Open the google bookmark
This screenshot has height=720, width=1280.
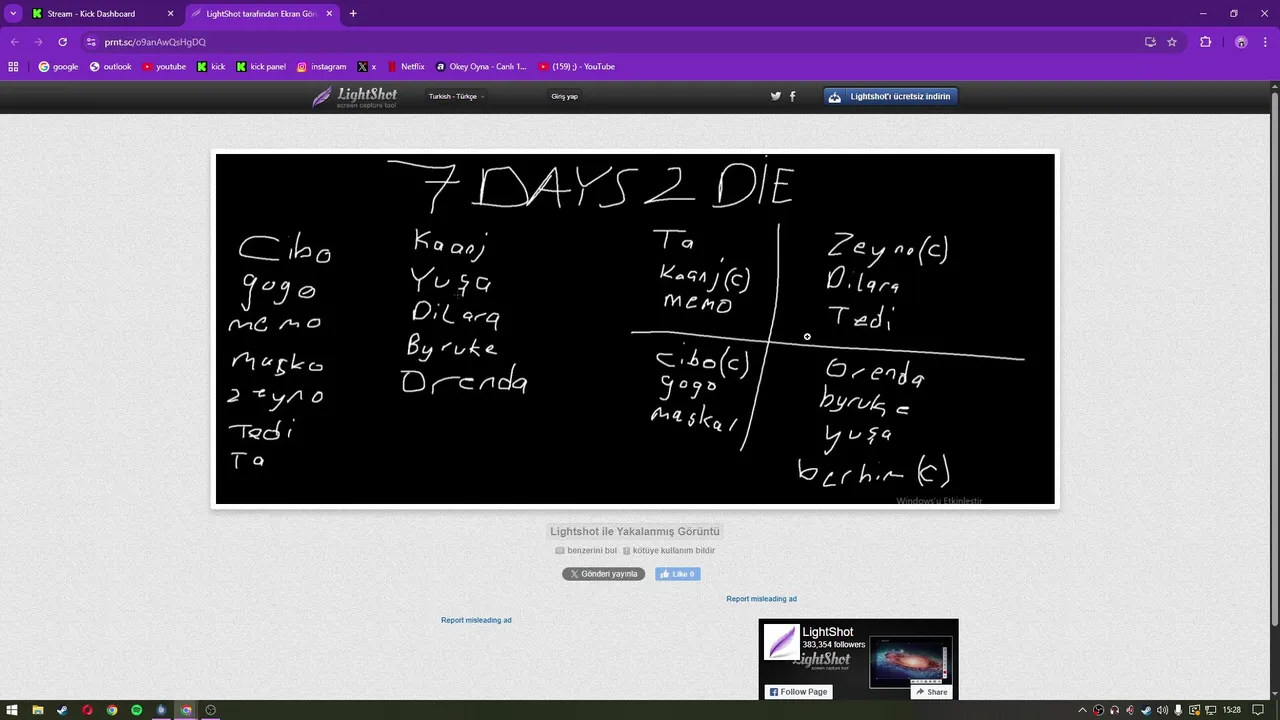58,67
